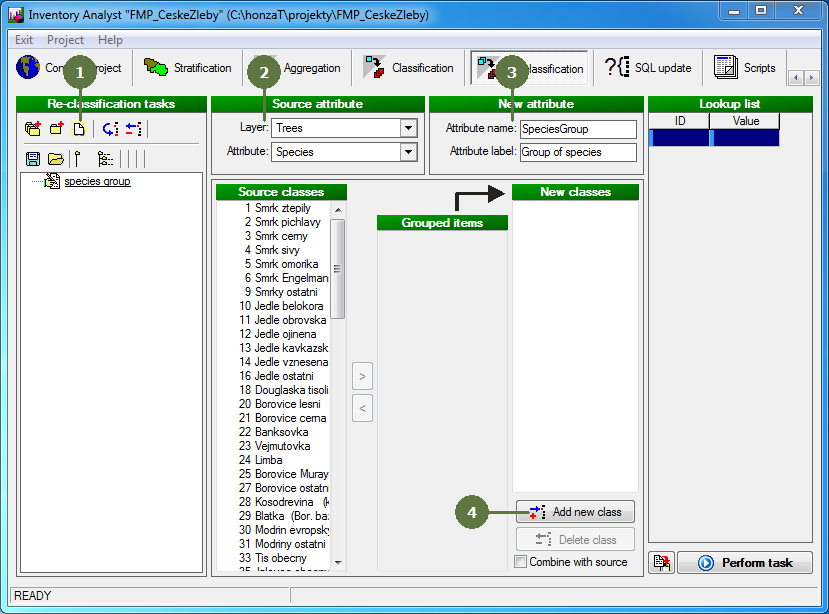The width and height of the screenshot is (829, 614).
Task: Click the open tasks folder icon
Action: 55,158
